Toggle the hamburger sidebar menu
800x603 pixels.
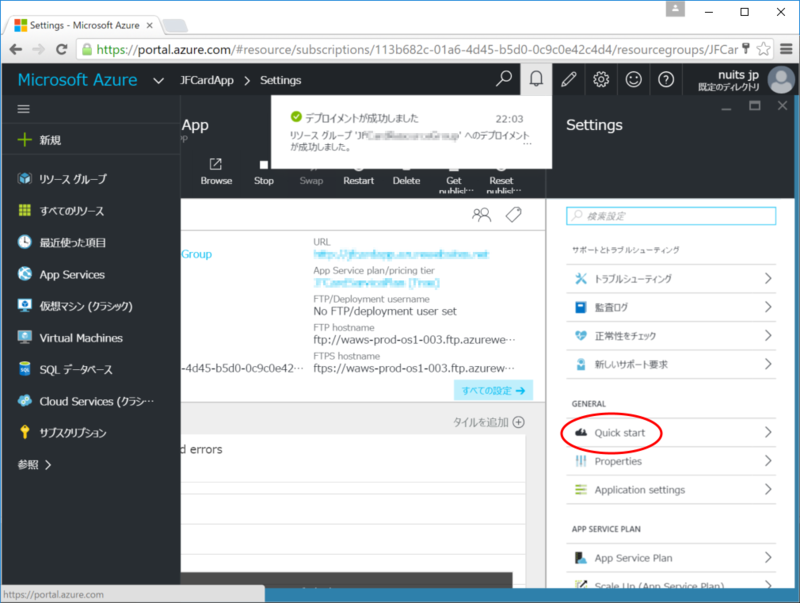pos(23,109)
